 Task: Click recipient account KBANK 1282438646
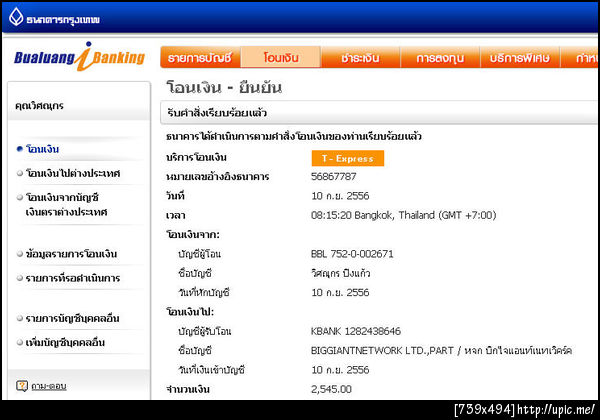pos(356,331)
